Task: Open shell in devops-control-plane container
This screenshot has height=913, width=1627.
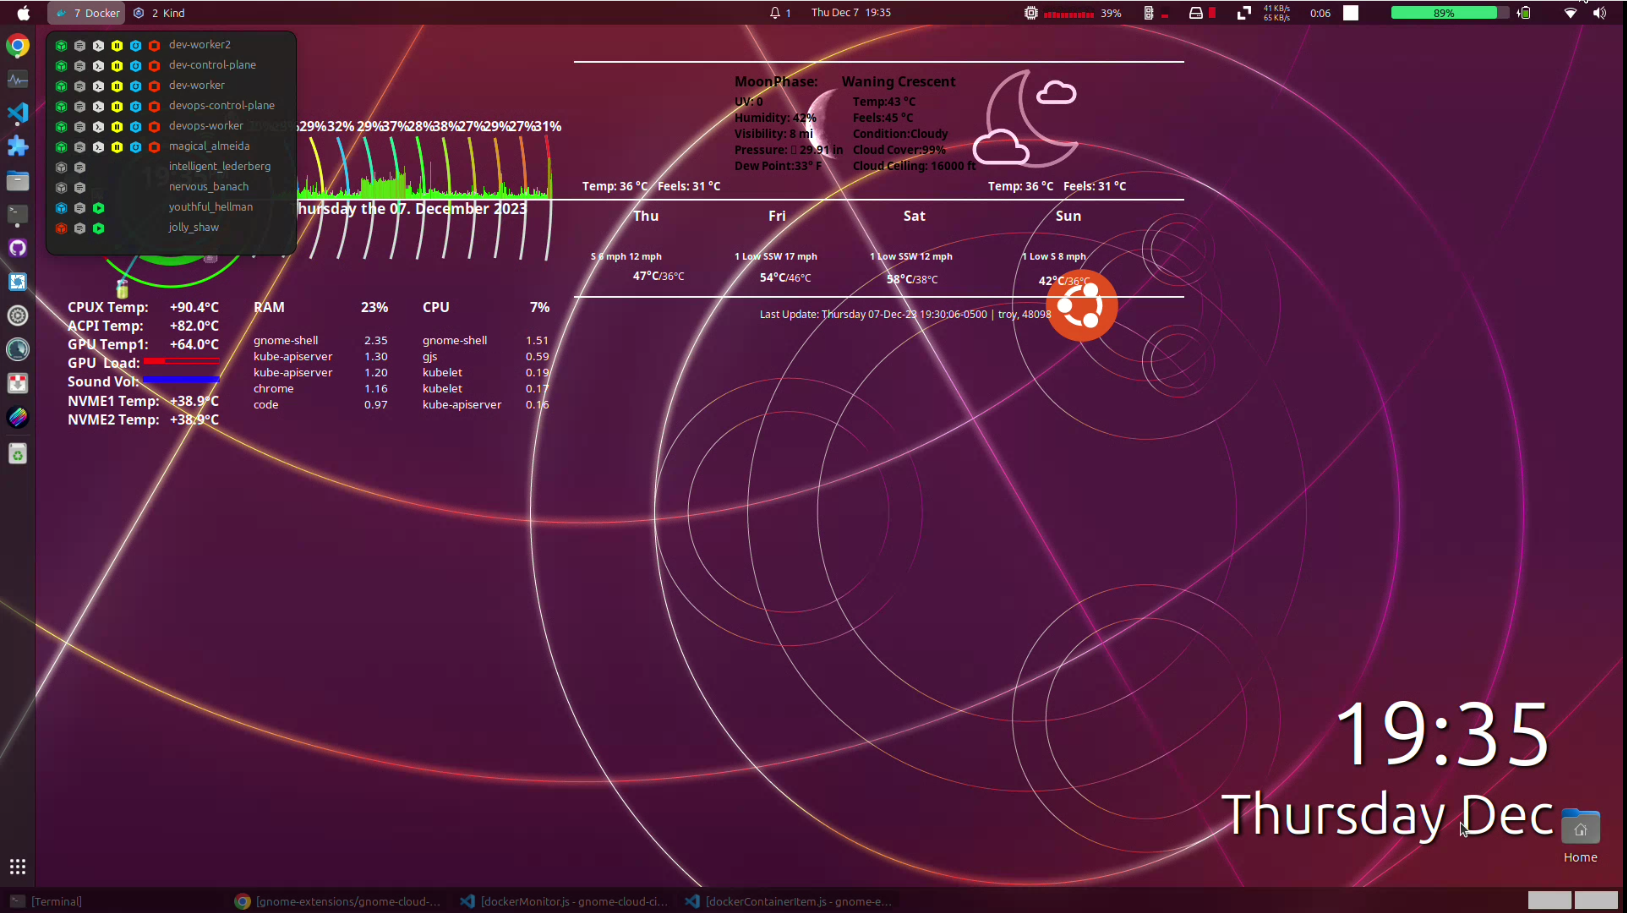Action: pyautogui.click(x=98, y=106)
